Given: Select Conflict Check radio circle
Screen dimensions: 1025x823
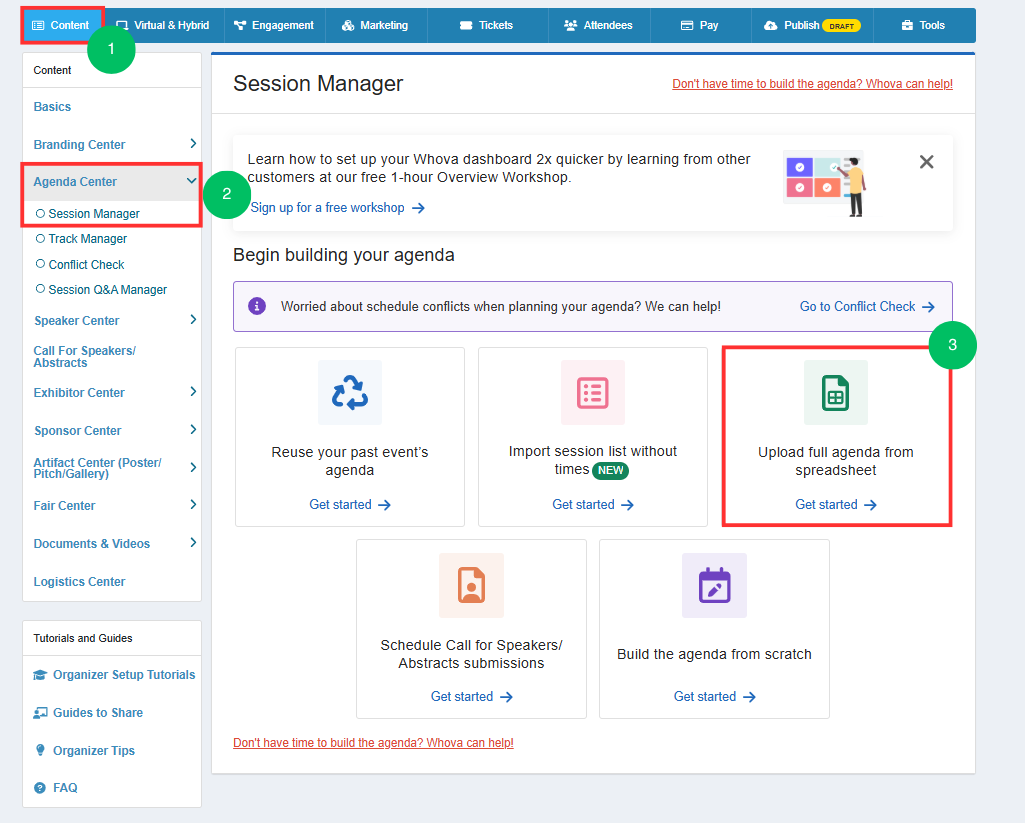Looking at the screenshot, I should (x=41, y=264).
